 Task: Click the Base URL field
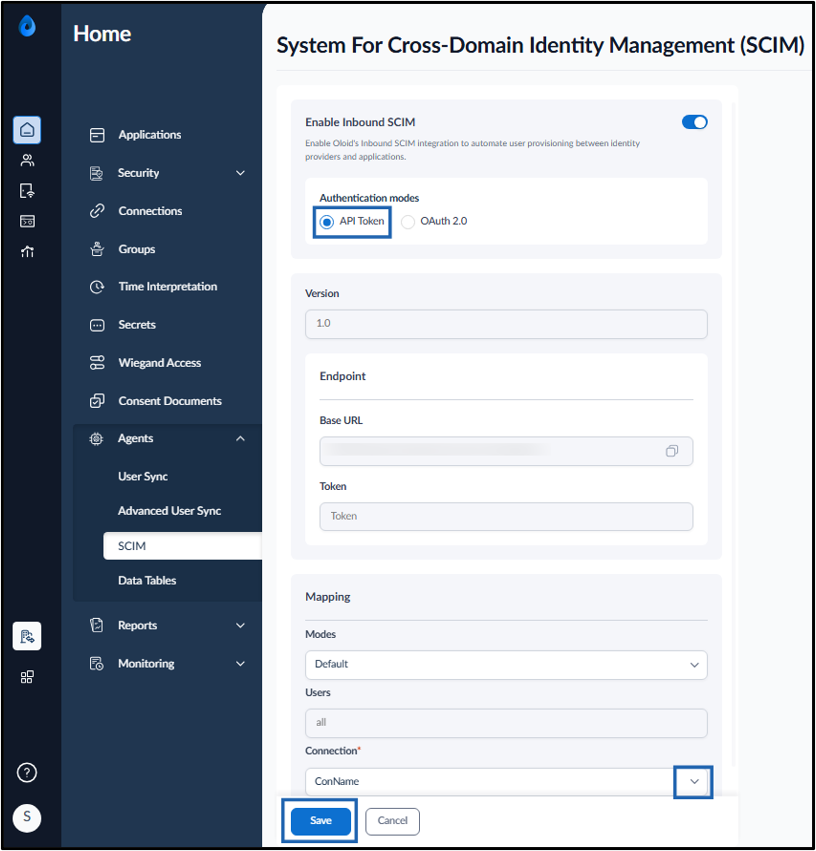pyautogui.click(x=506, y=451)
